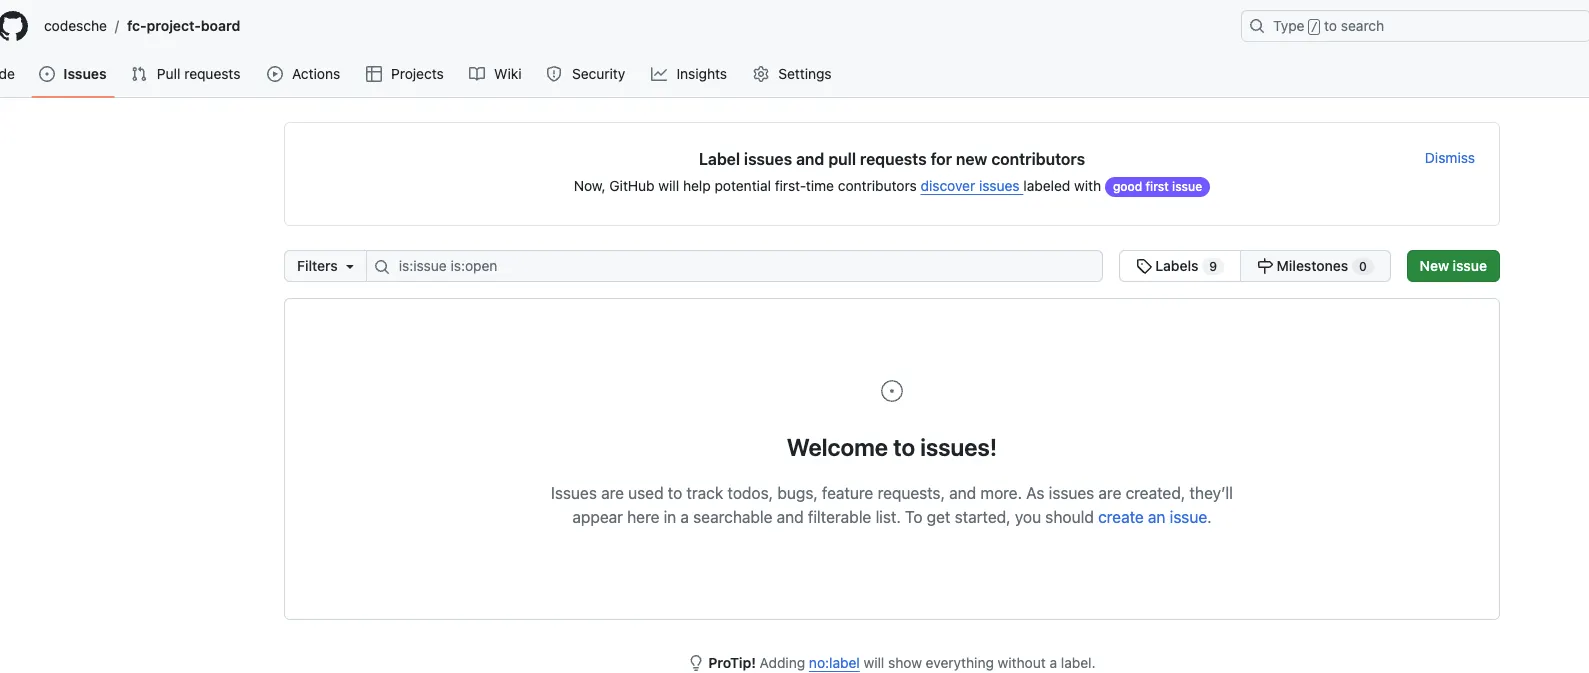The image size is (1589, 673).
Task: Click the purple 'good first issue' label
Action: (x=1157, y=187)
